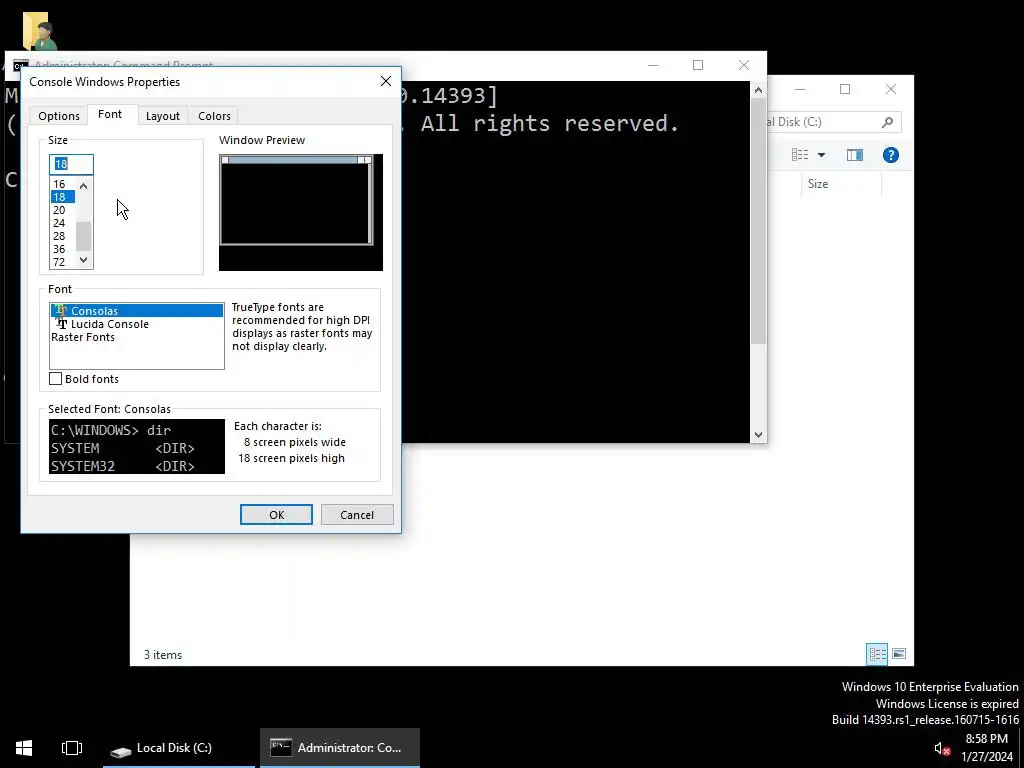This screenshot has width=1024, height=768.
Task: Click the Size column header in Explorer
Action: [x=841, y=184]
